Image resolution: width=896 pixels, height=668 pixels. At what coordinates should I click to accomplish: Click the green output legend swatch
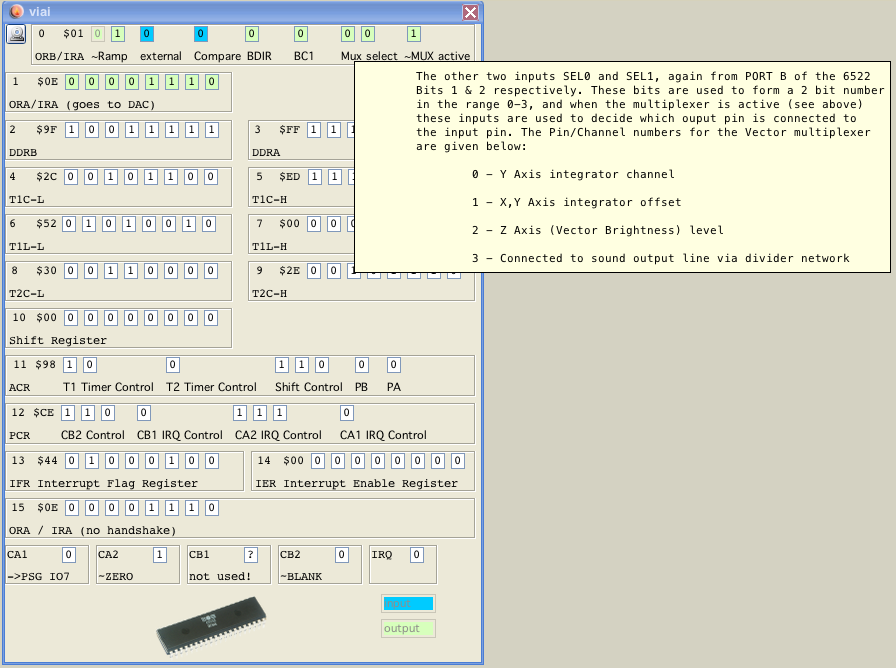[x=408, y=628]
